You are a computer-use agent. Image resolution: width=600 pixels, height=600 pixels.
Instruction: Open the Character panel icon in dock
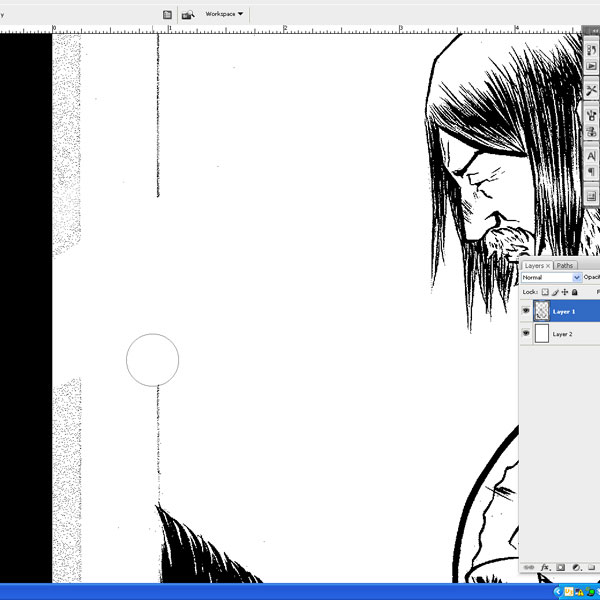(x=592, y=156)
